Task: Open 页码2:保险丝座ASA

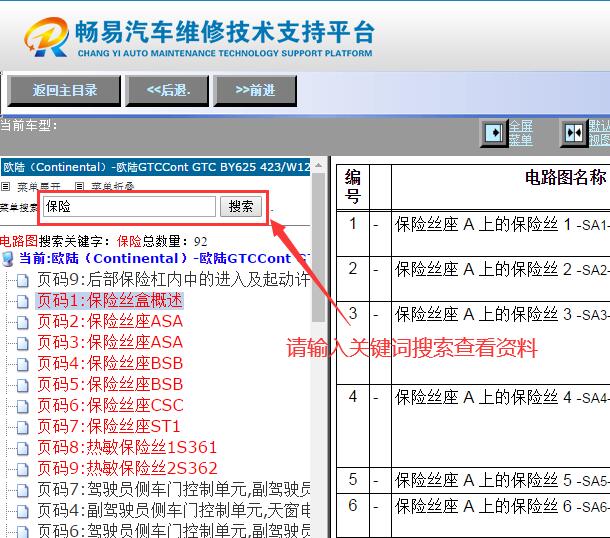Action: point(110,321)
